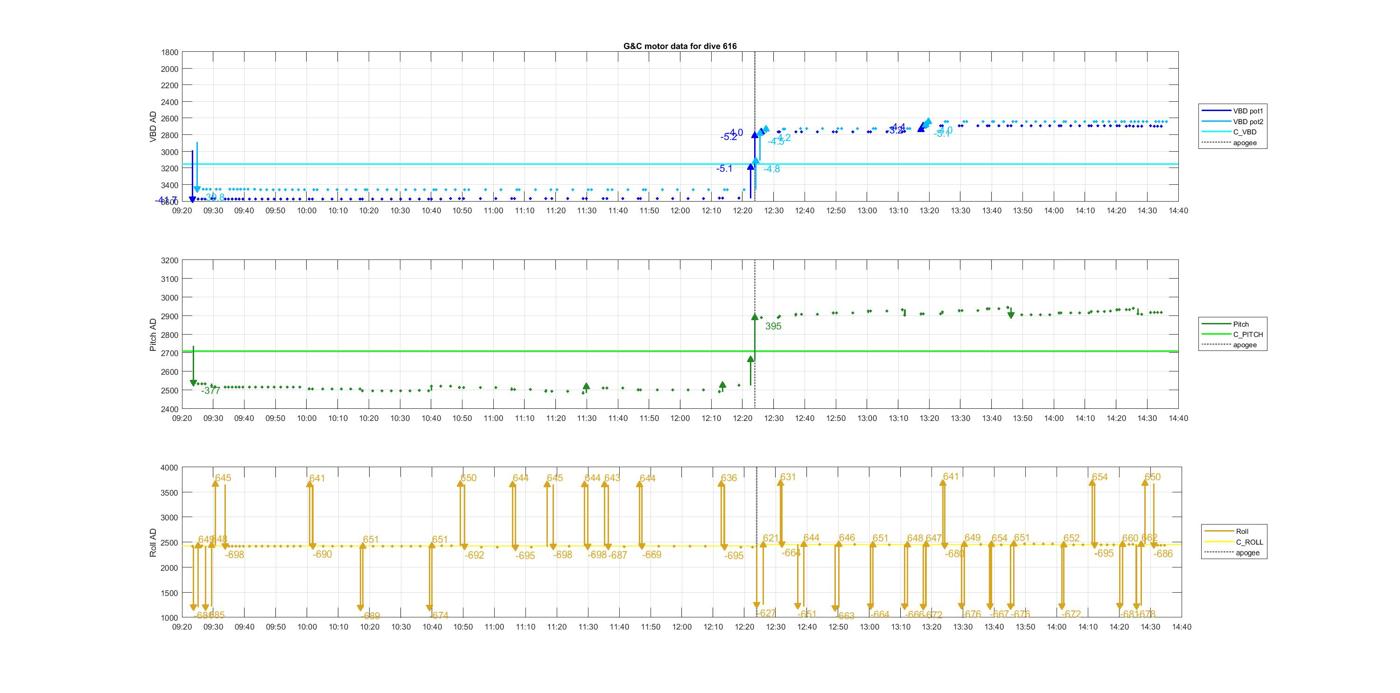Click the "10:00" time tick under the VBD plot

[306, 210]
